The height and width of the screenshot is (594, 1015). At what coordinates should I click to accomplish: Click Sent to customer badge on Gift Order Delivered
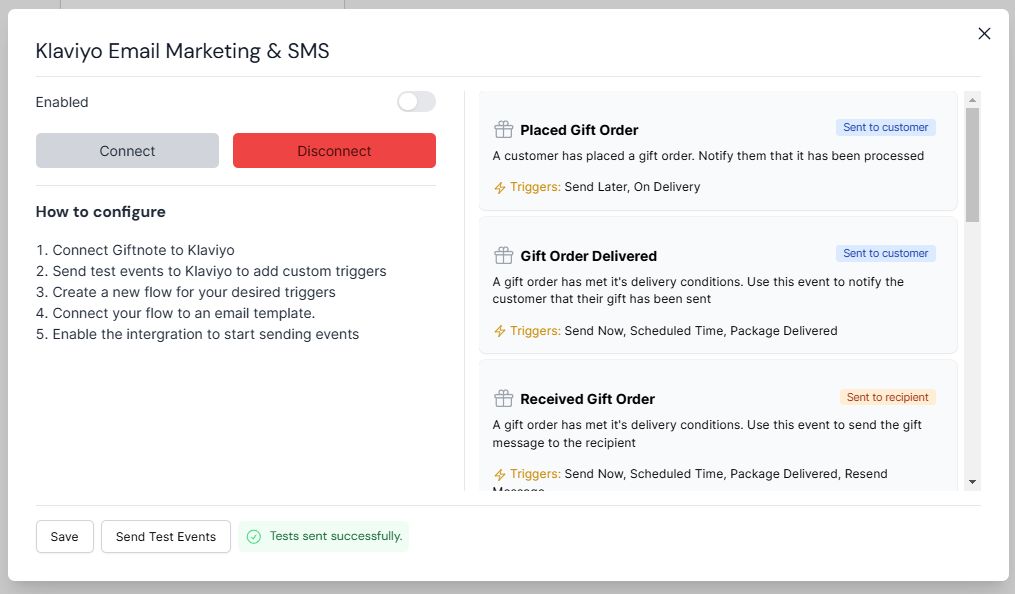tap(886, 254)
